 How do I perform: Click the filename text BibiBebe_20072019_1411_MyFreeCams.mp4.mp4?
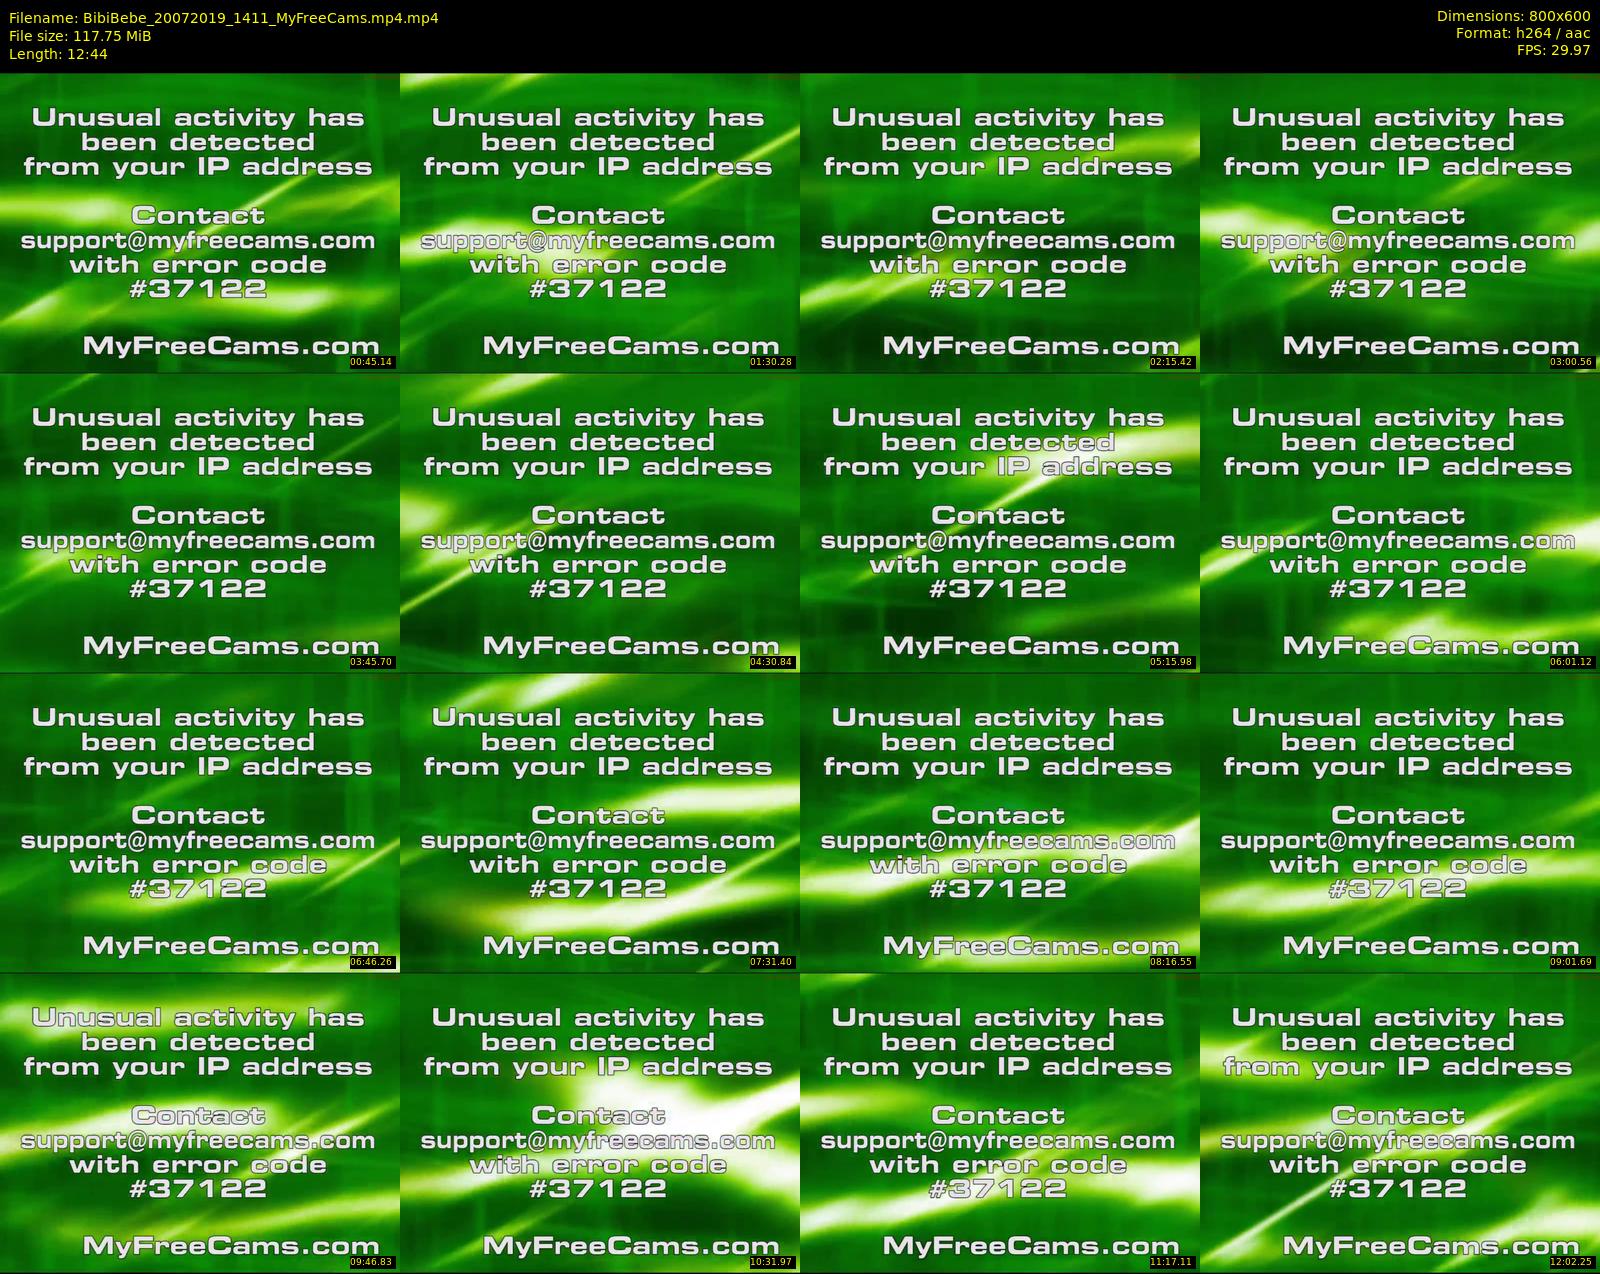click(x=261, y=18)
